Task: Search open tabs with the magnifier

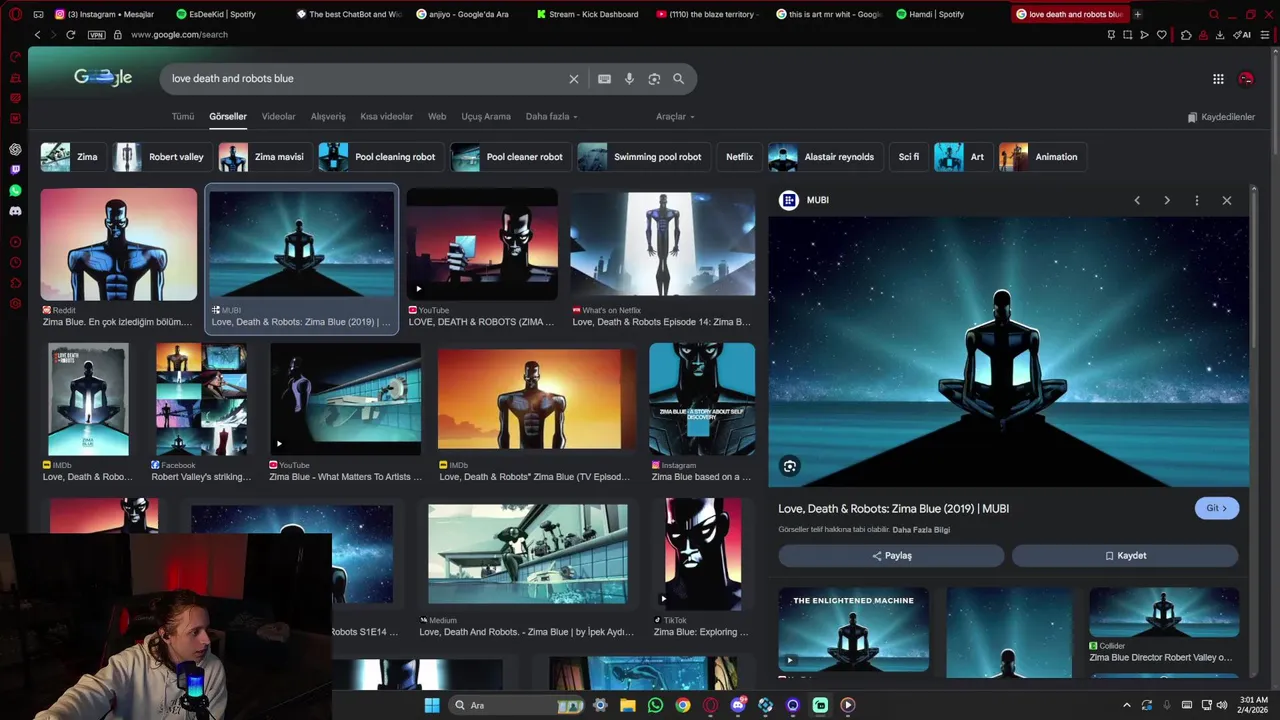Action: pyautogui.click(x=1214, y=14)
